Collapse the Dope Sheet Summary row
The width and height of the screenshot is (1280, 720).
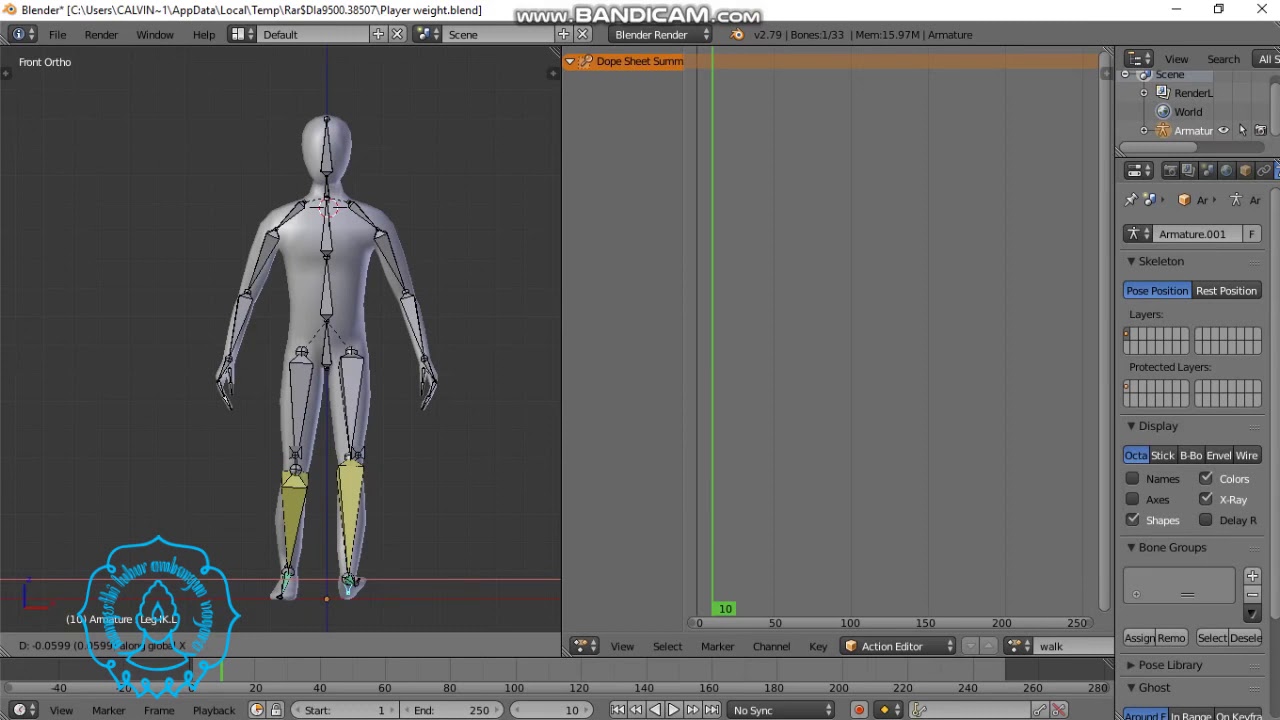tap(570, 61)
